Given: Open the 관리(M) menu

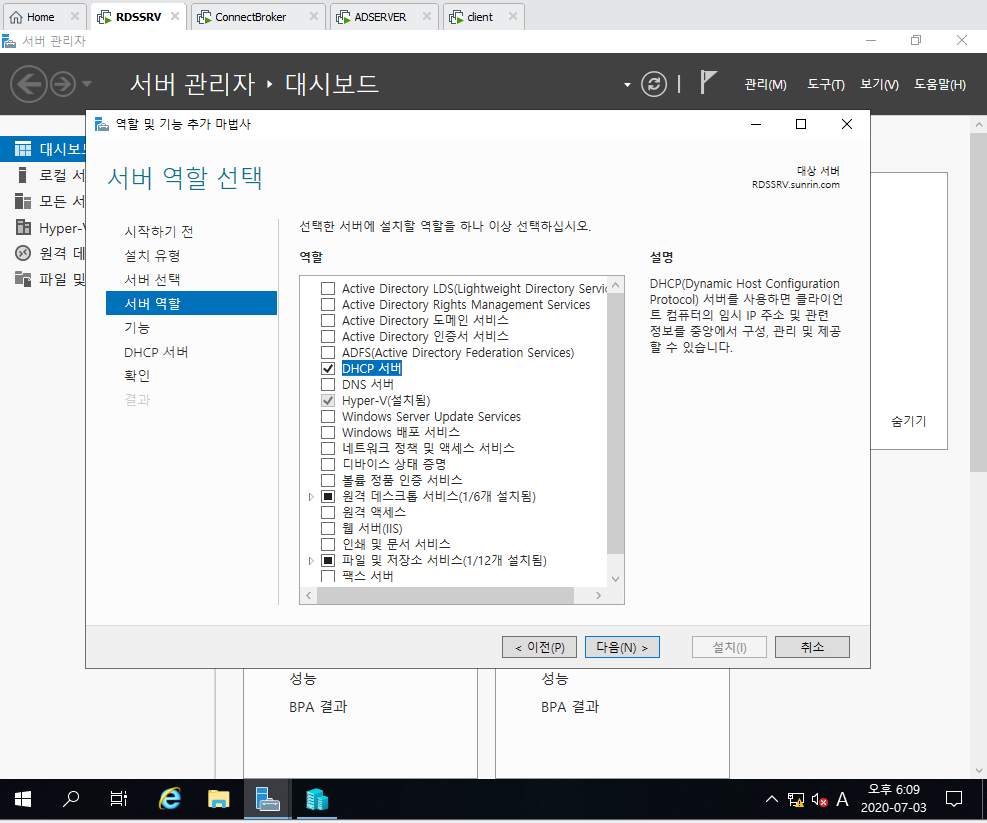Looking at the screenshot, I should (765, 84).
